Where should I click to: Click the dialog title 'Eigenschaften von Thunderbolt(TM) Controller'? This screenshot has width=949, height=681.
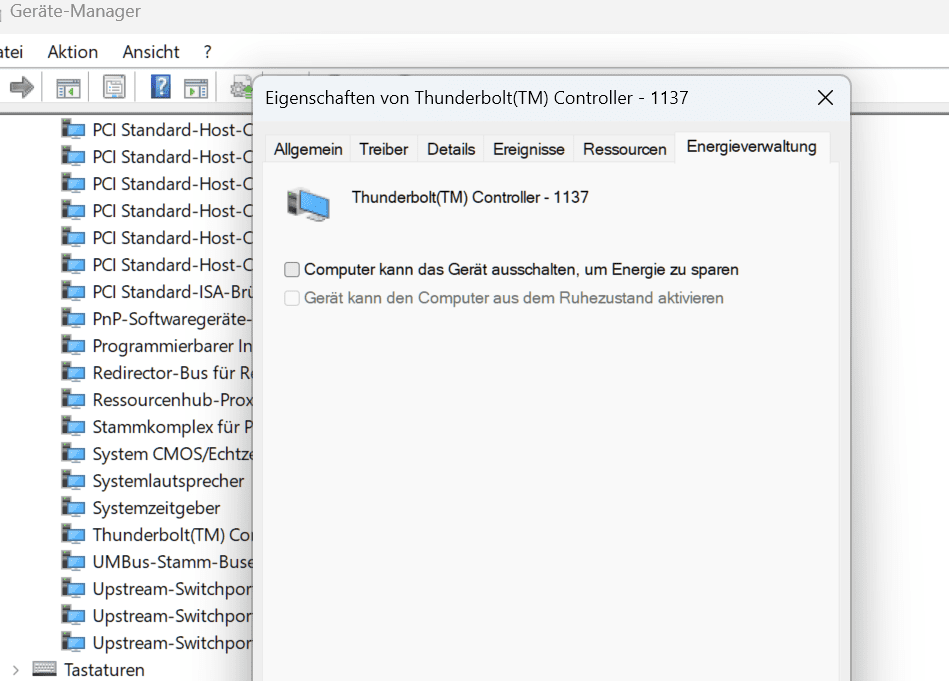(x=477, y=98)
